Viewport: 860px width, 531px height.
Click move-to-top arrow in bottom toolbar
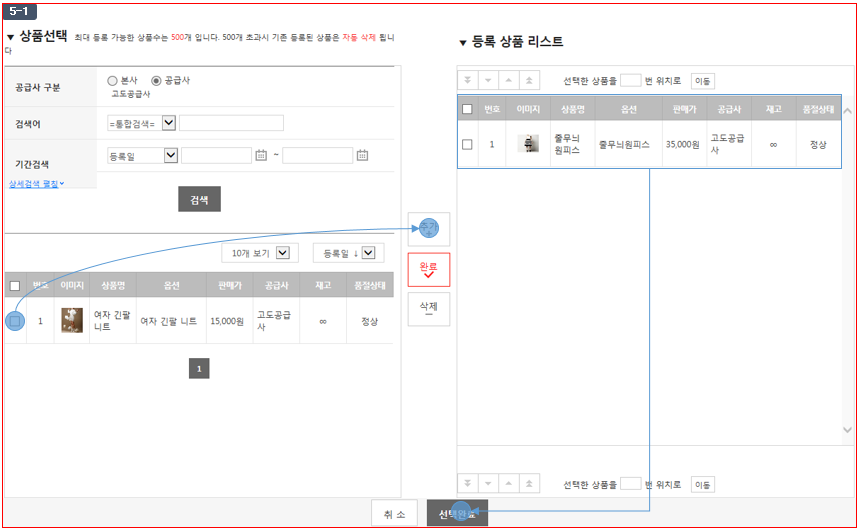(x=529, y=484)
